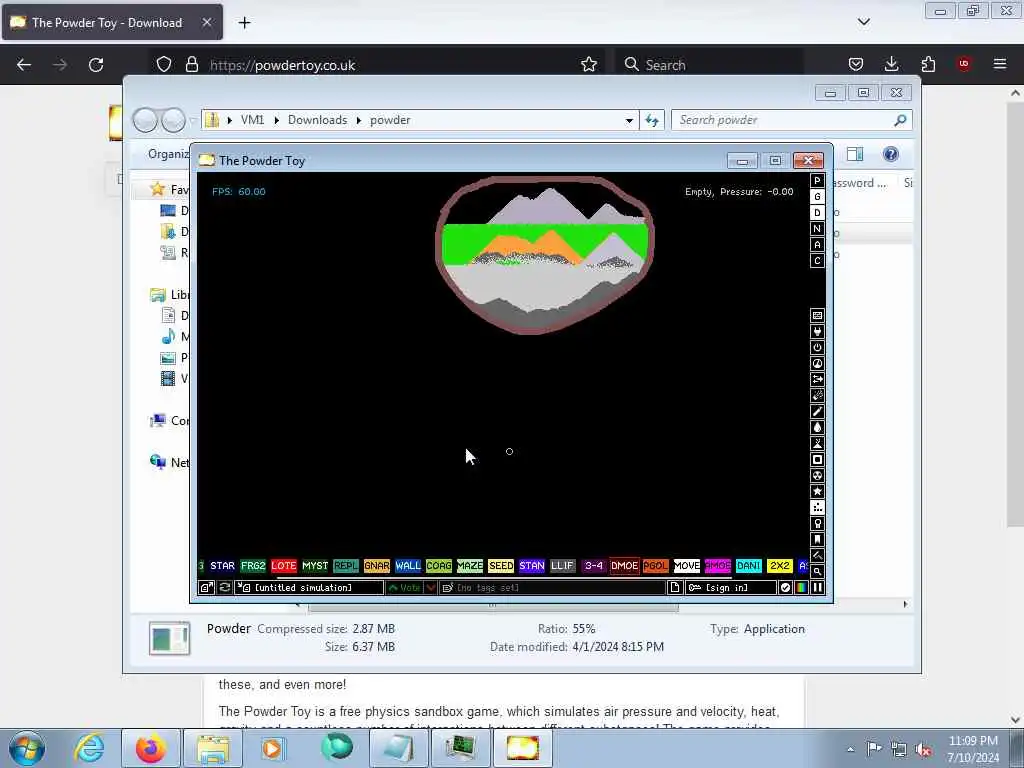Show hidden tray icons arrow
Viewport: 1024px width, 768px height.
point(850,749)
